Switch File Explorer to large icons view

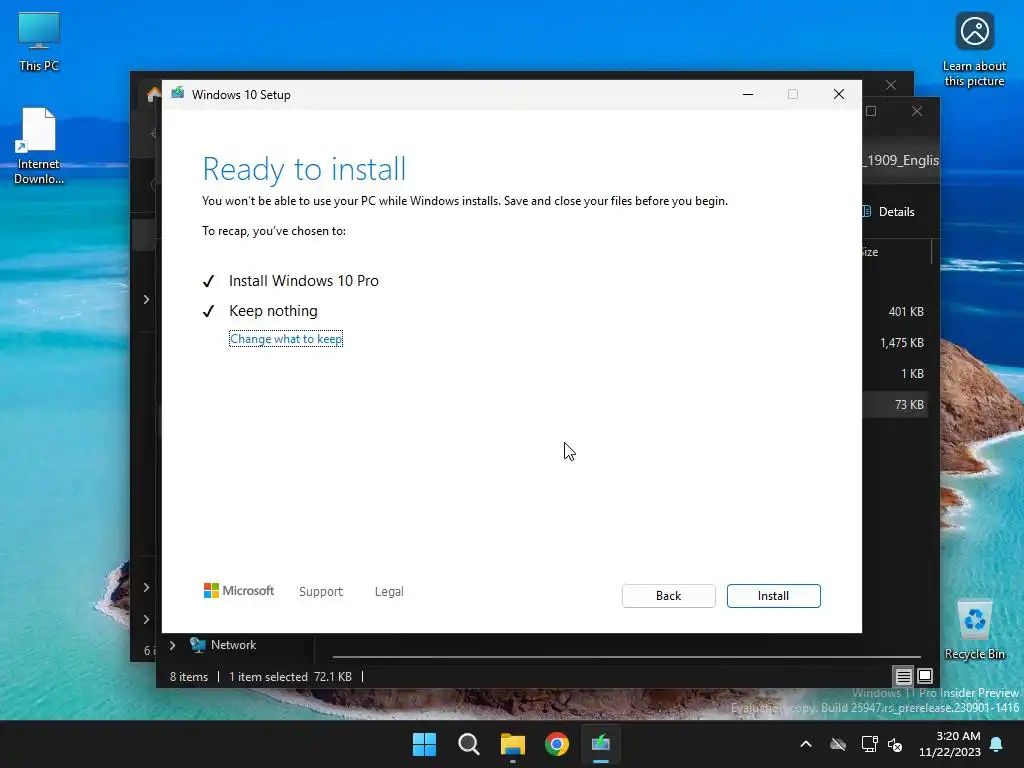click(x=925, y=676)
